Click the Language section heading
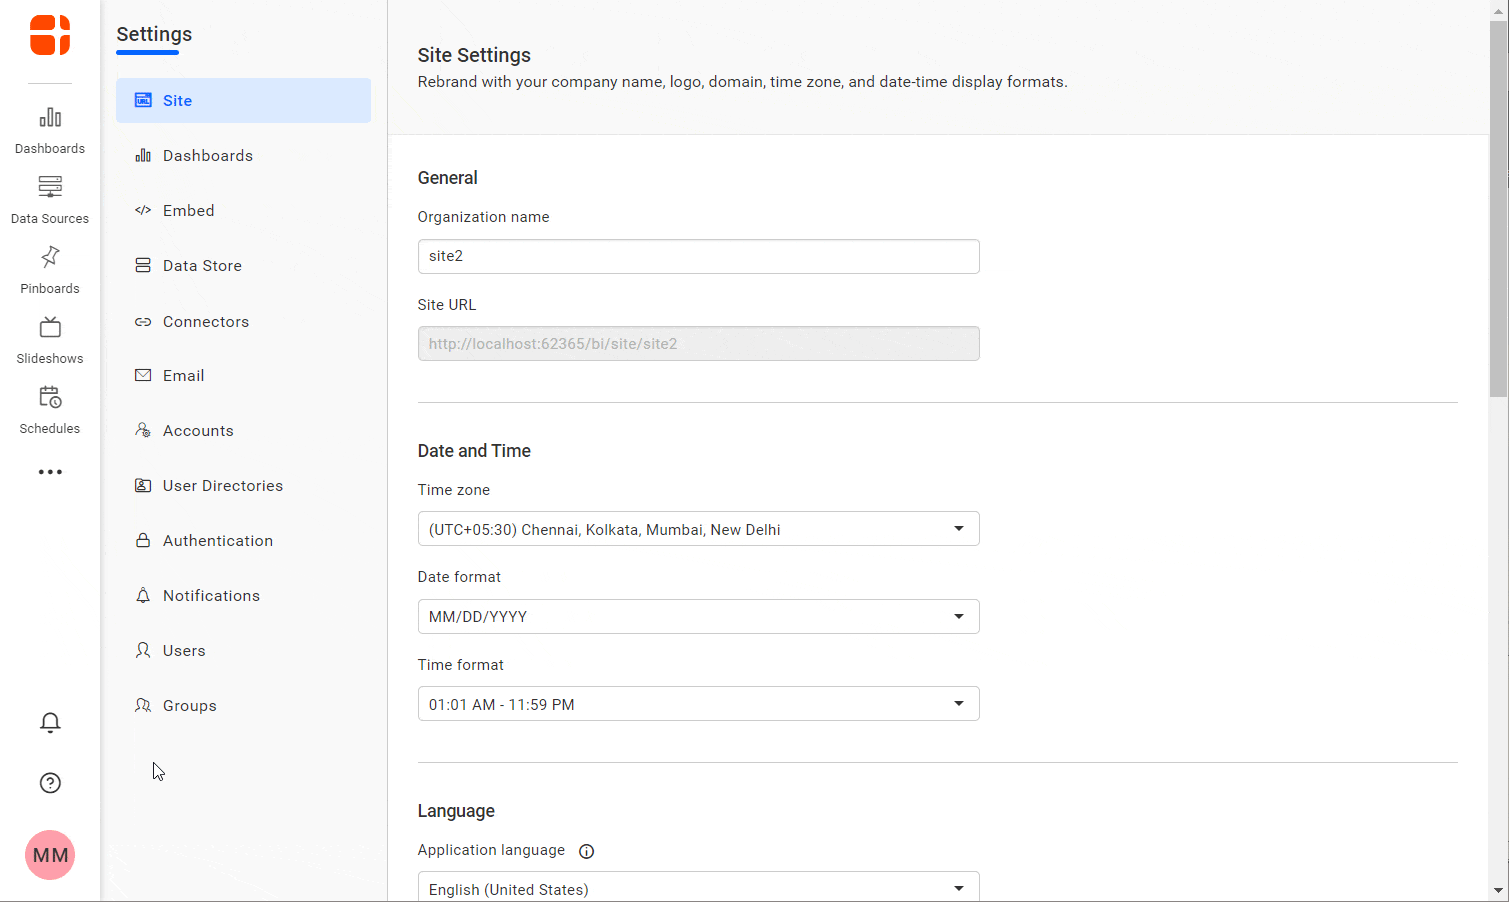This screenshot has width=1509, height=902. point(456,811)
